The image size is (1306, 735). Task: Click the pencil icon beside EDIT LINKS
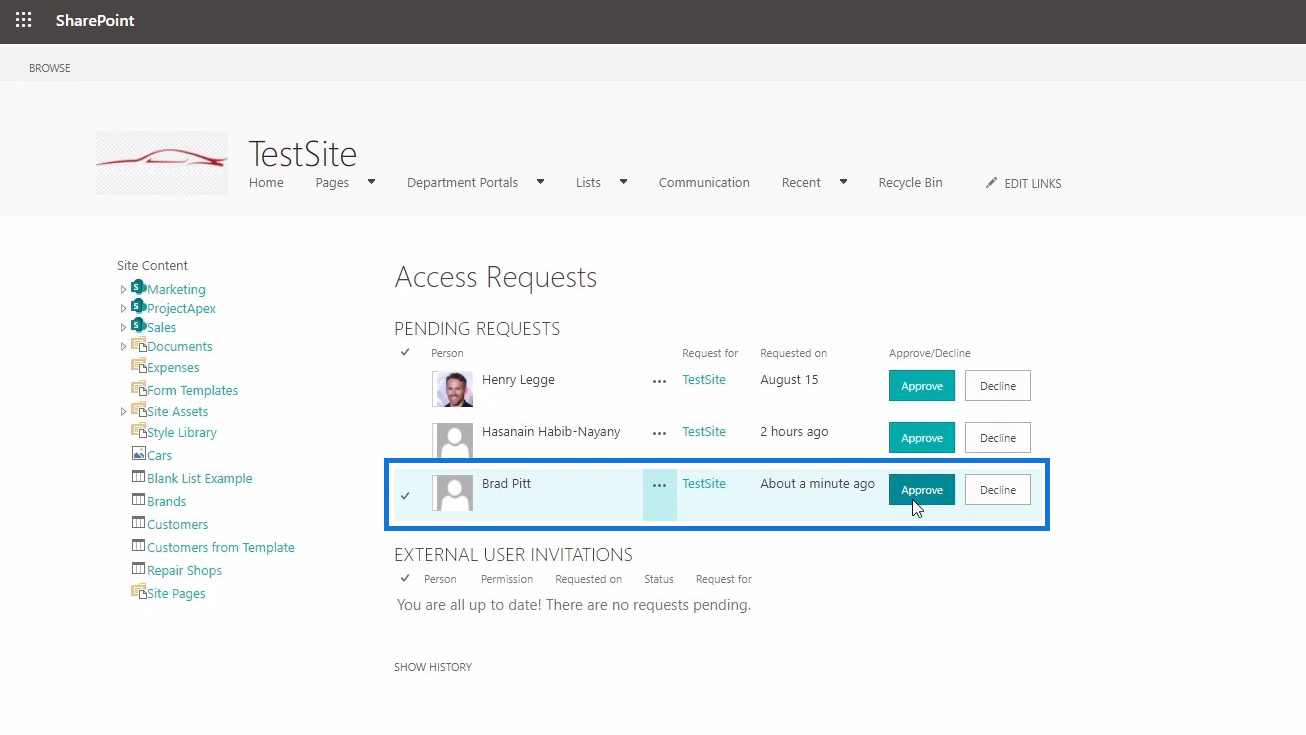991,183
